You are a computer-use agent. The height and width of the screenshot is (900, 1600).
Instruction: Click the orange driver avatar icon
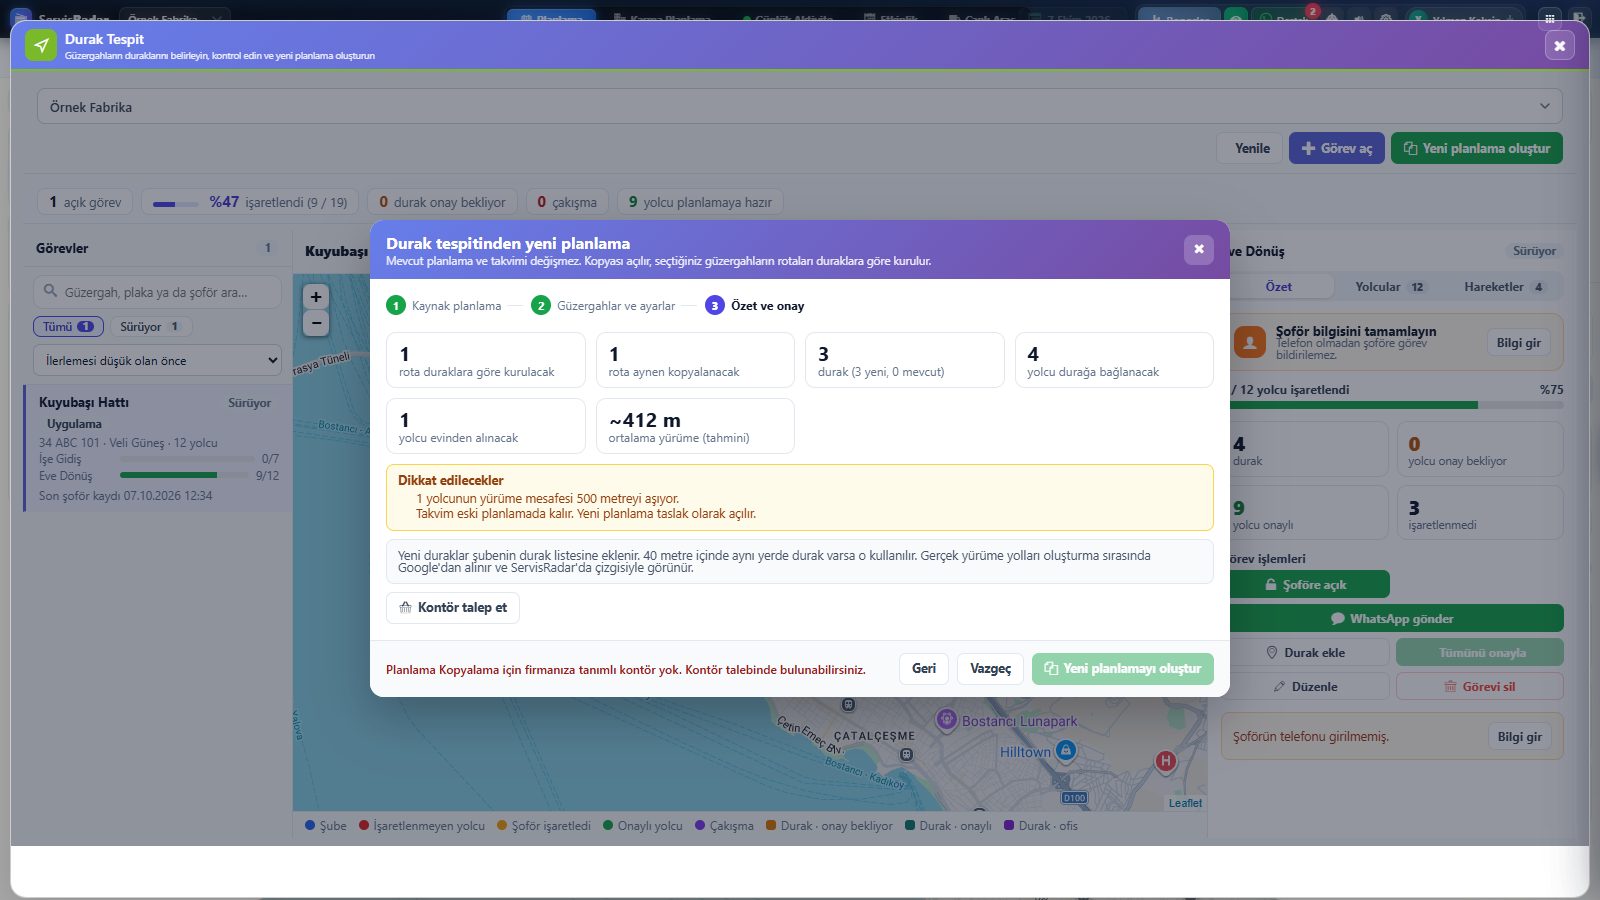click(1249, 343)
